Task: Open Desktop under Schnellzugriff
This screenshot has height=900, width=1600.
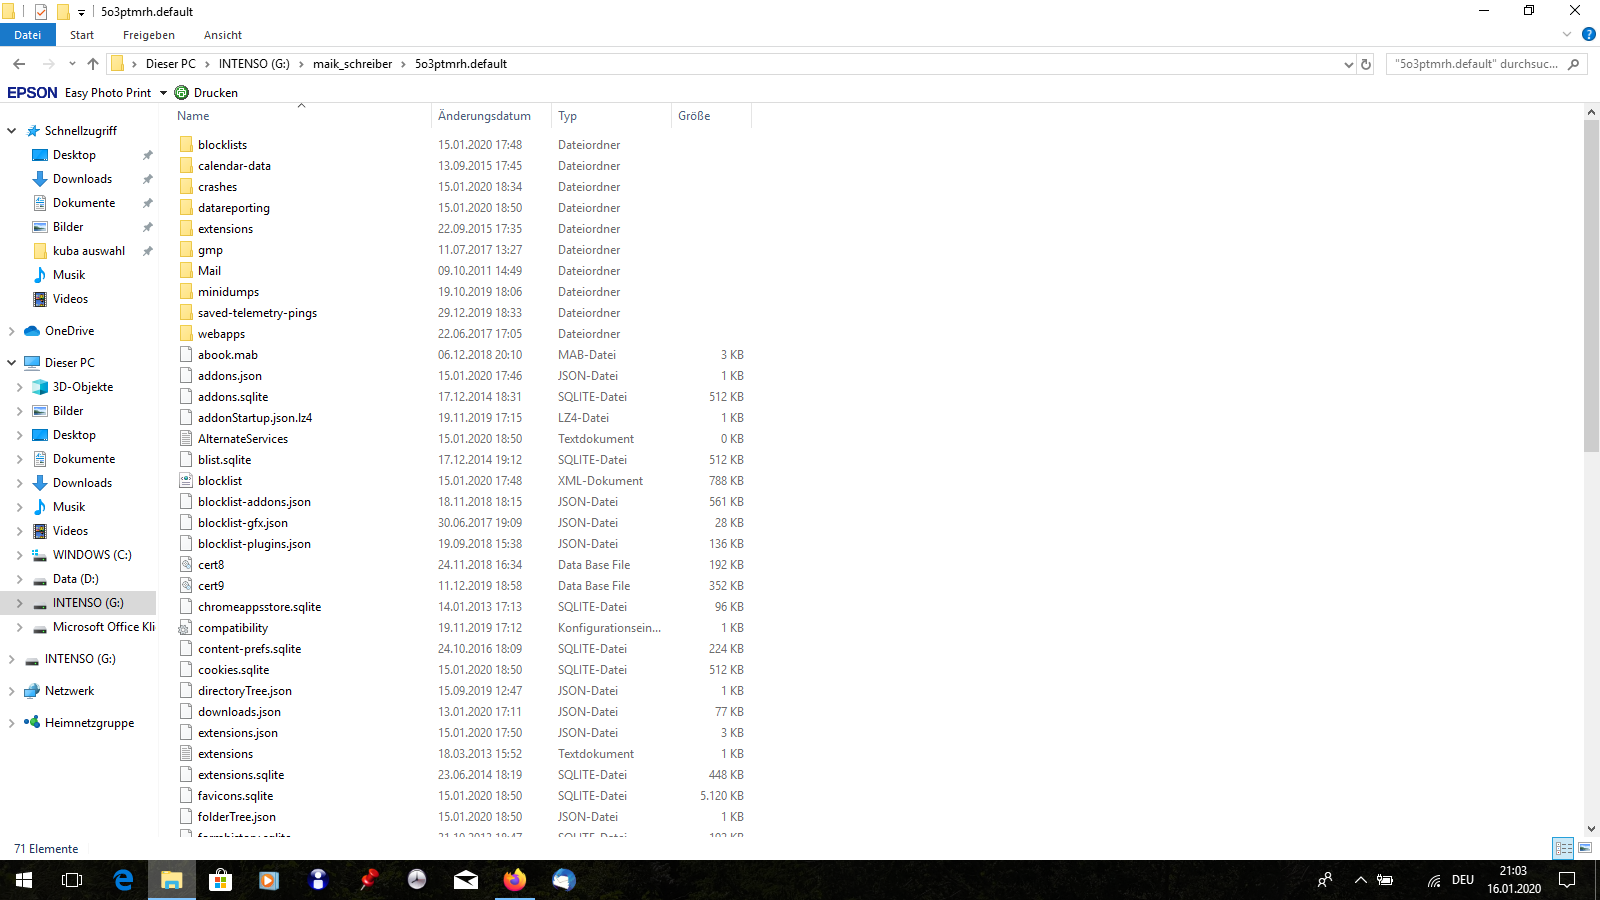Action: click(x=74, y=155)
